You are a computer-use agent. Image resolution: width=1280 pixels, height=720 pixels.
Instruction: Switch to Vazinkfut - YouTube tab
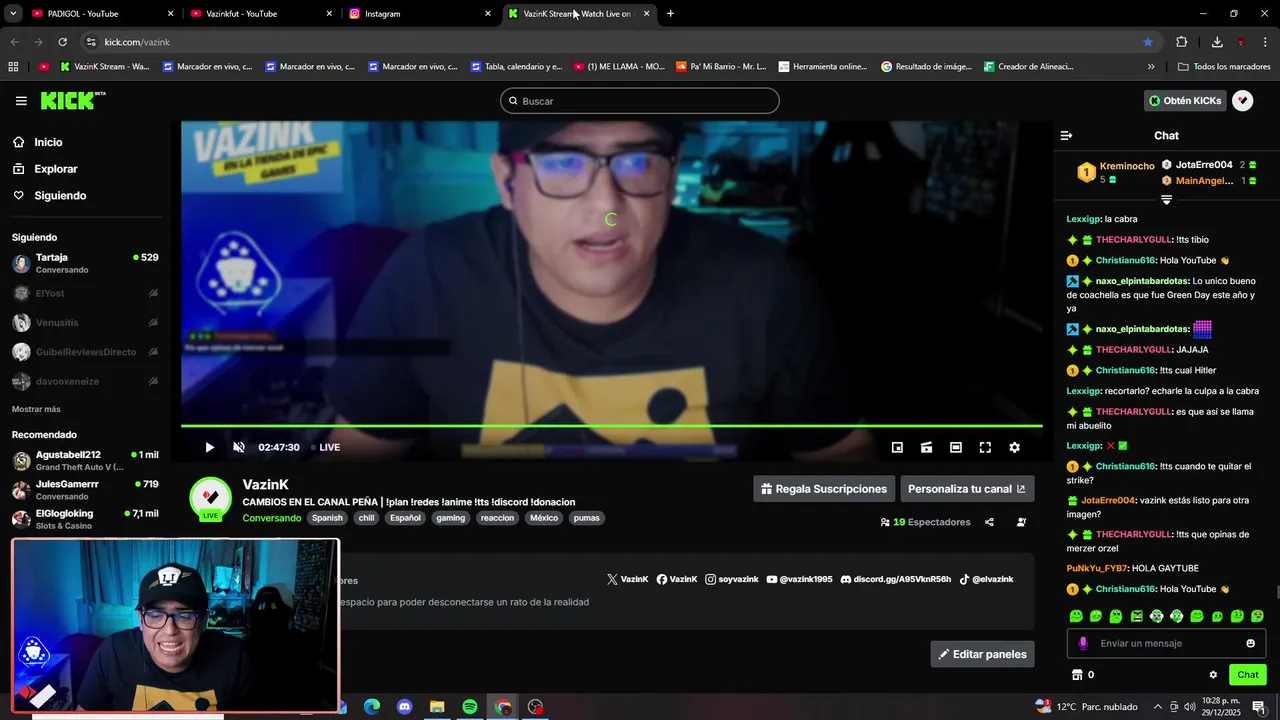[x=261, y=13]
